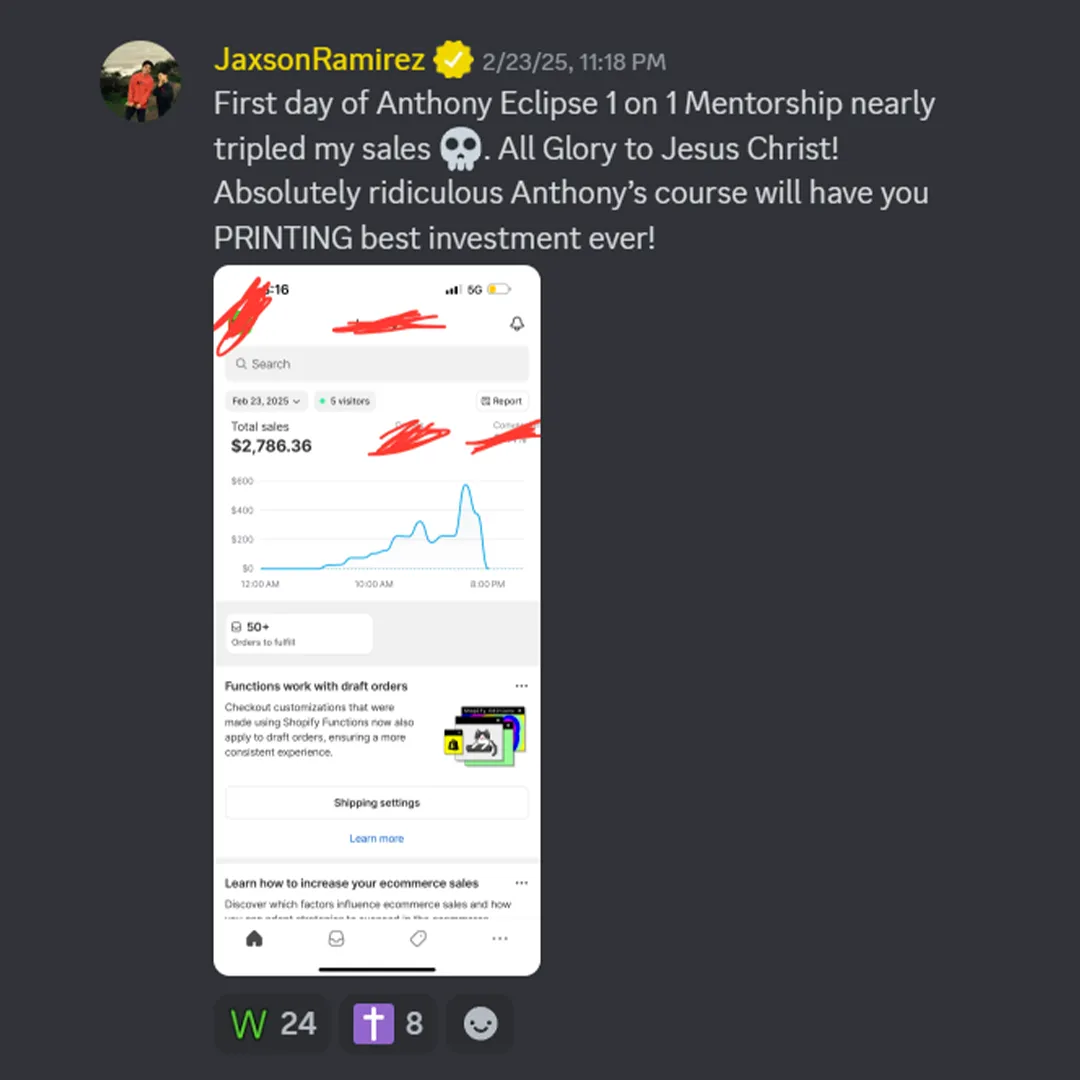Viewport: 1080px width, 1080px height.
Task: Open the Home tab icon
Action: coord(254,938)
